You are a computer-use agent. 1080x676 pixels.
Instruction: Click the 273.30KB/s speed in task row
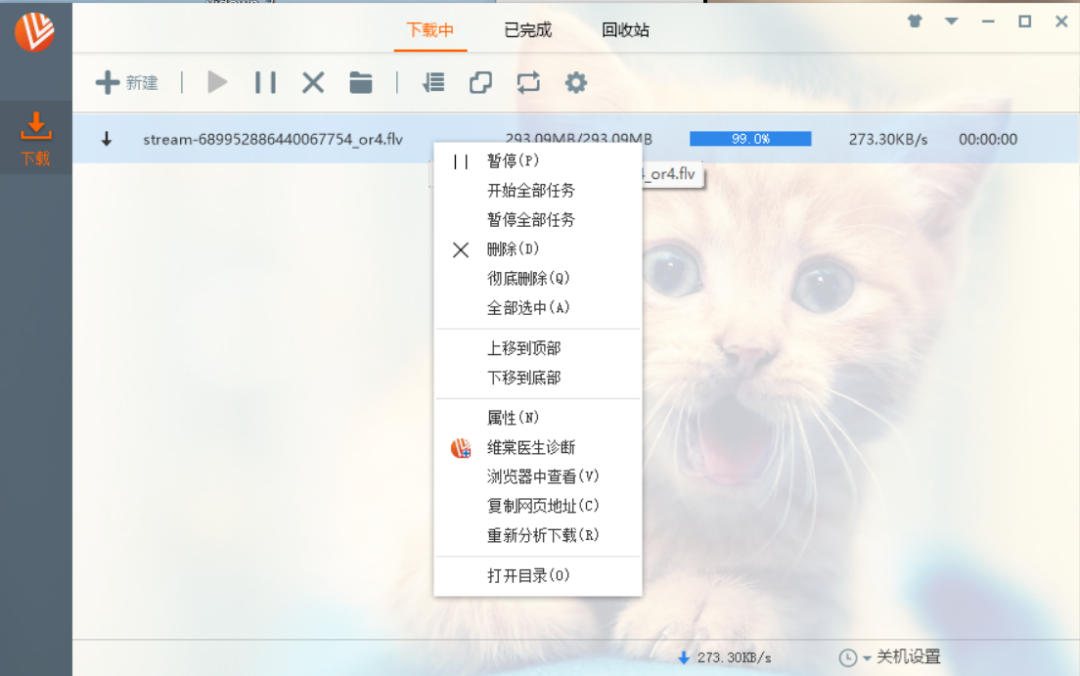(888, 139)
